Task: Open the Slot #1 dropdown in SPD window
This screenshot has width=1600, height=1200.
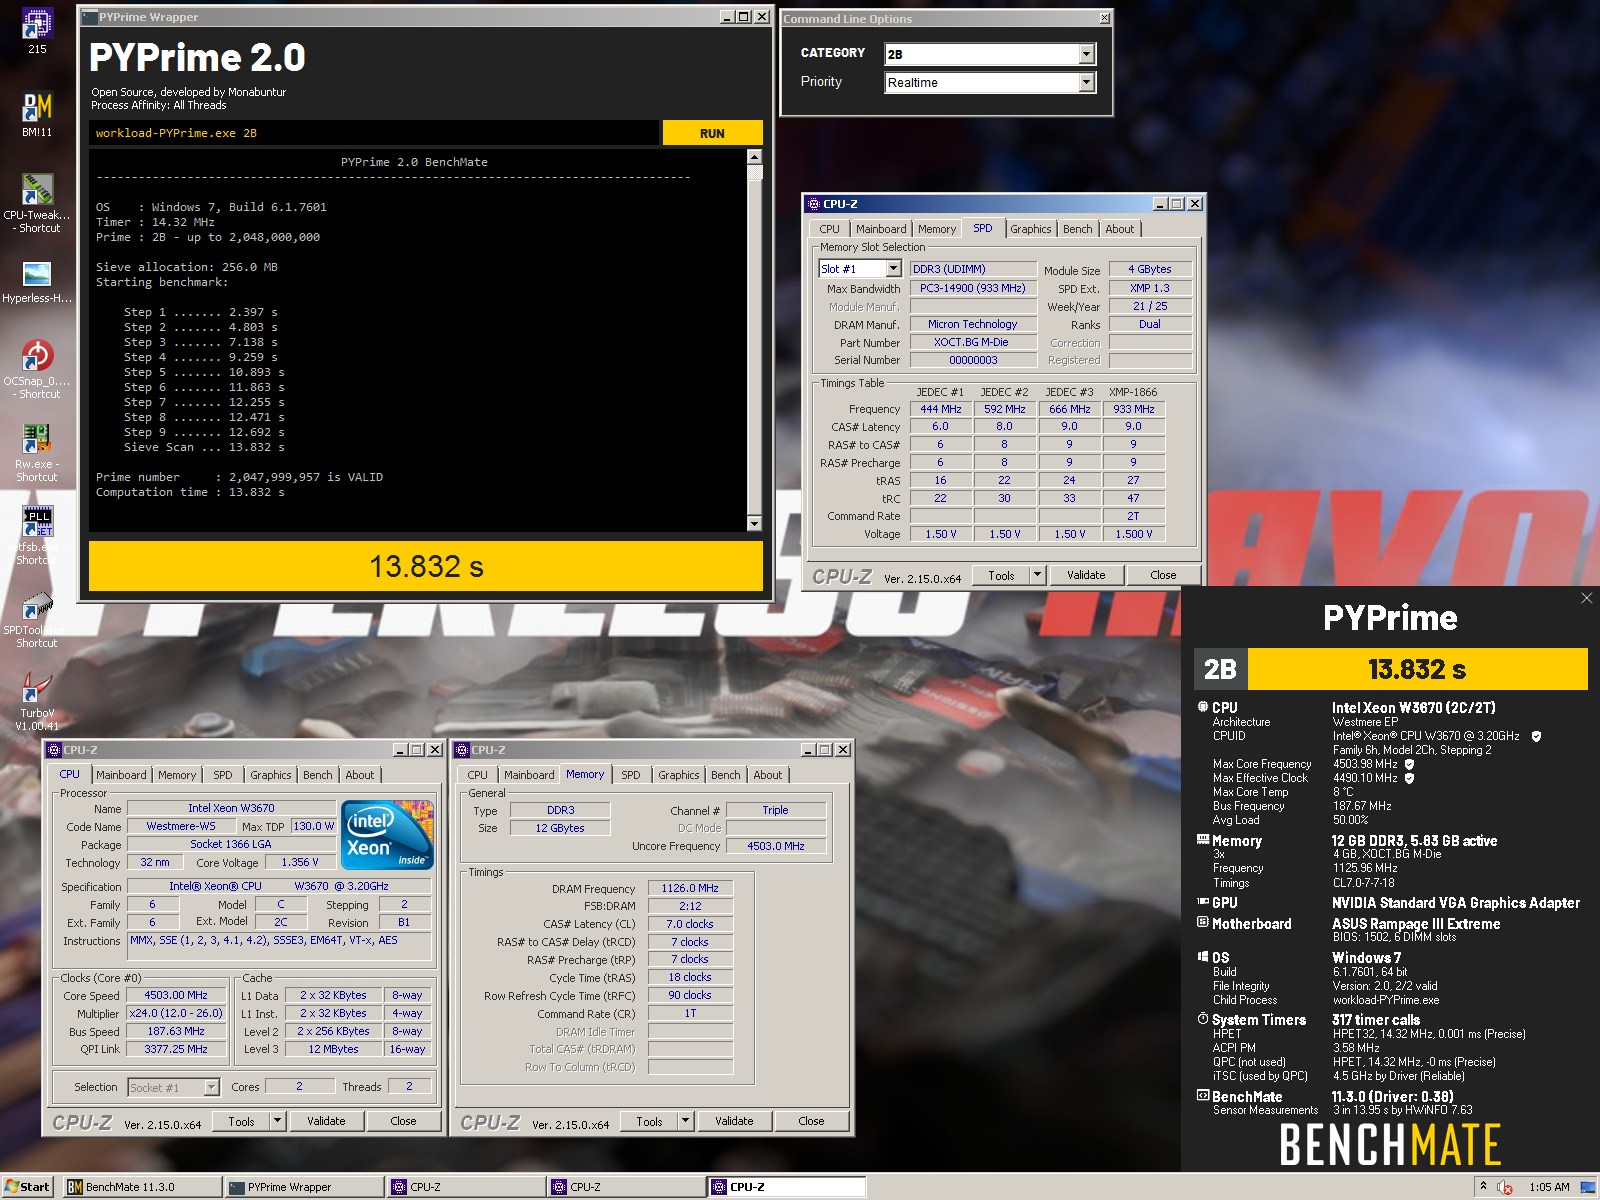Action: tap(893, 269)
